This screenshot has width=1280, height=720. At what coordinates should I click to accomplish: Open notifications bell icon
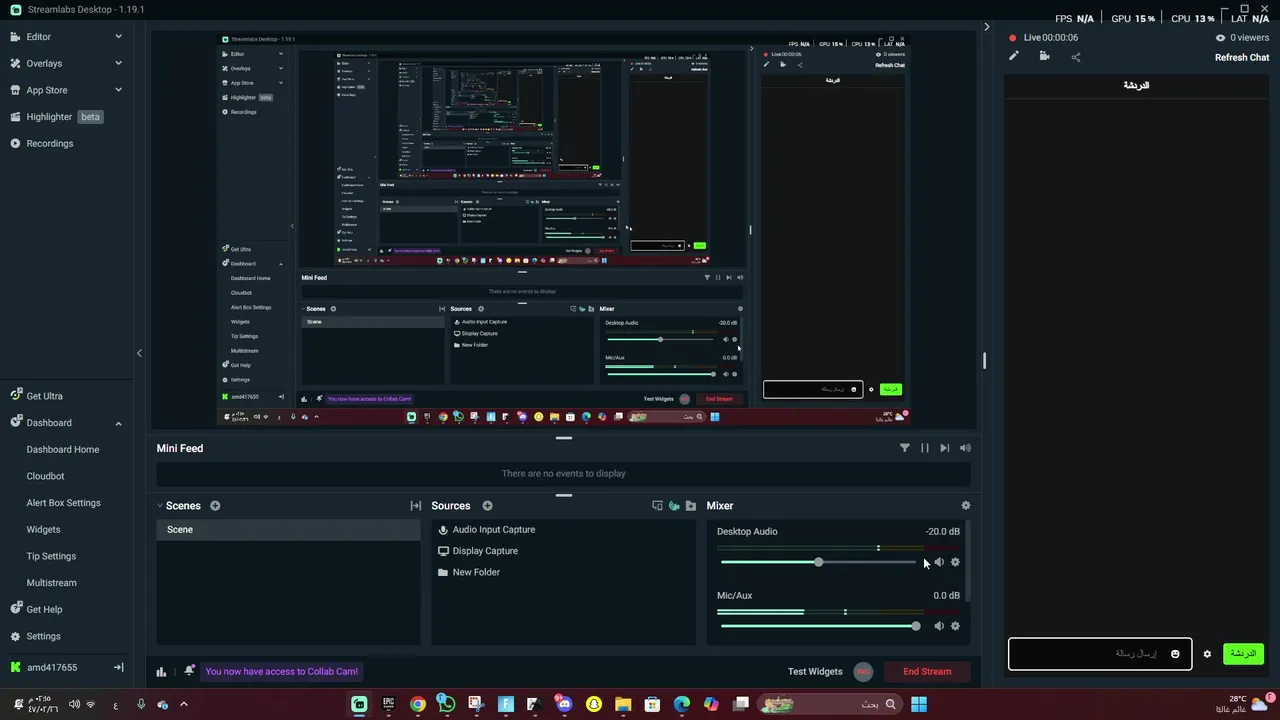(189, 671)
